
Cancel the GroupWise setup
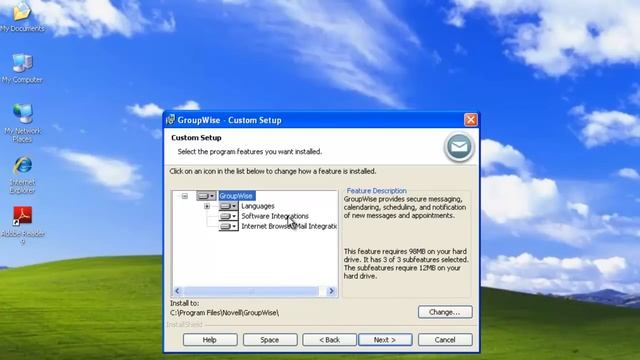[x=445, y=340]
